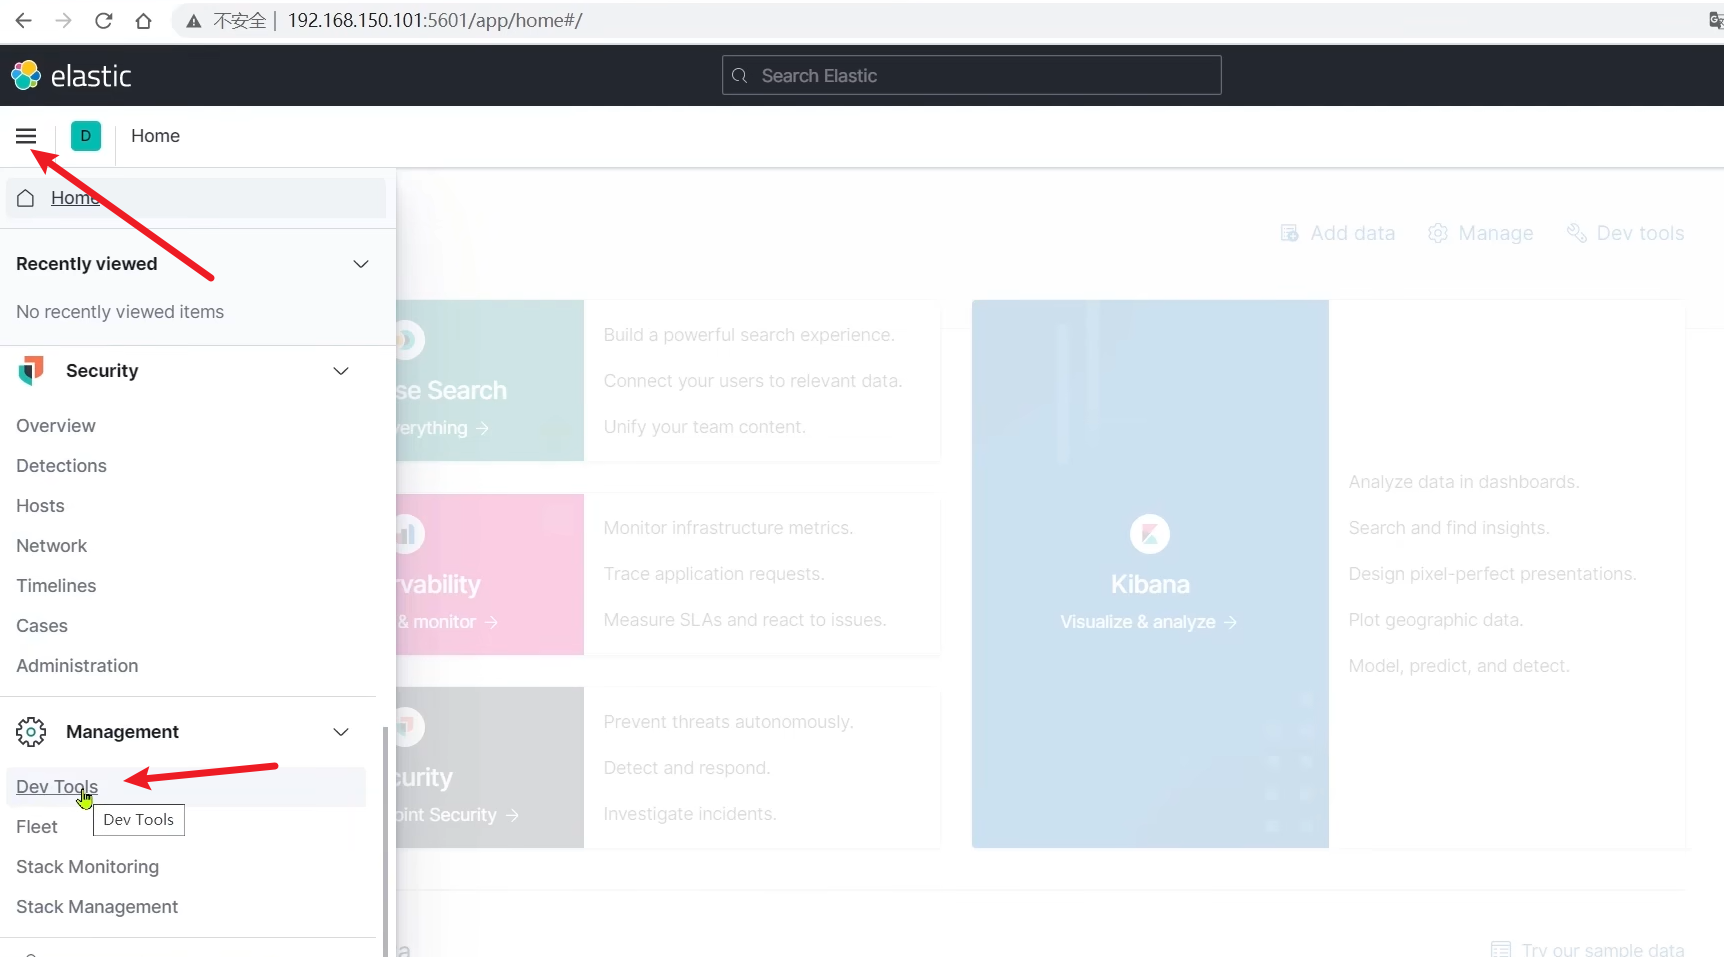1724x957 pixels.
Task: Click the Home breadcrumb
Action: tap(155, 136)
